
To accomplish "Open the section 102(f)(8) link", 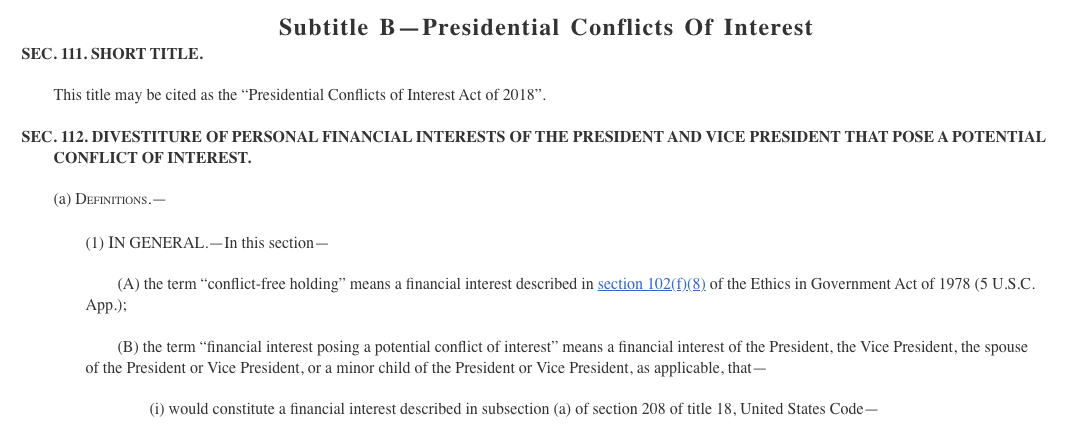I will coord(651,284).
